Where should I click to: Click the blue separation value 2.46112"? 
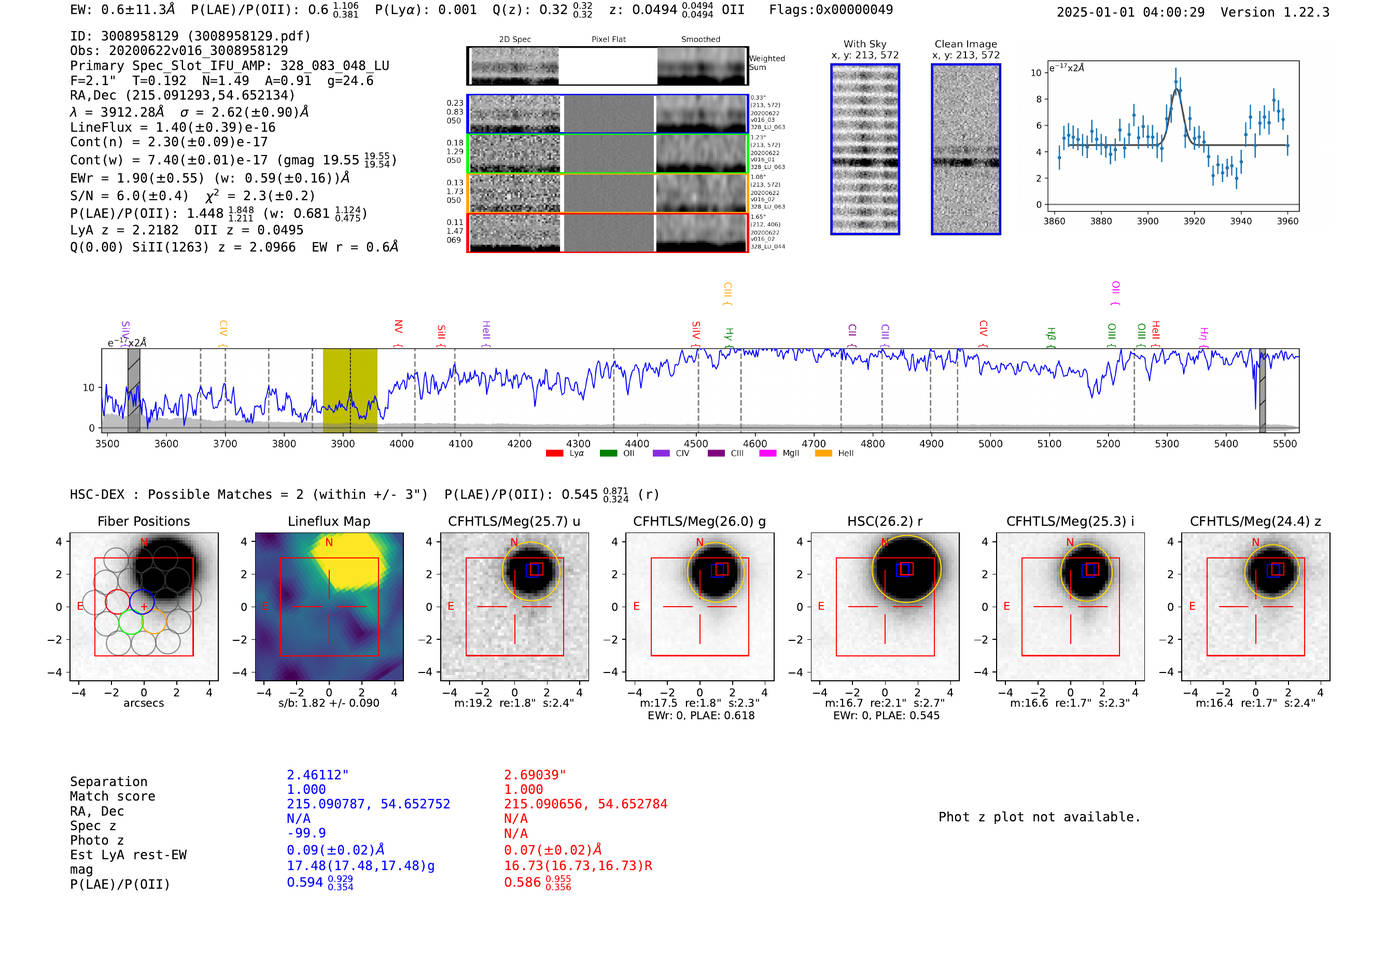click(x=318, y=775)
